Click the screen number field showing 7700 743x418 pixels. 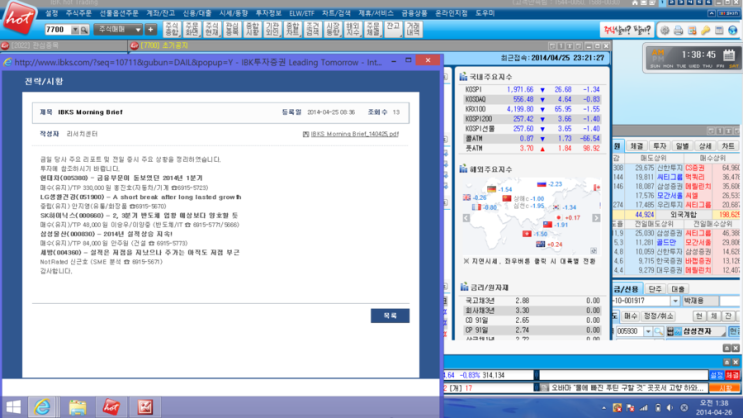point(57,30)
